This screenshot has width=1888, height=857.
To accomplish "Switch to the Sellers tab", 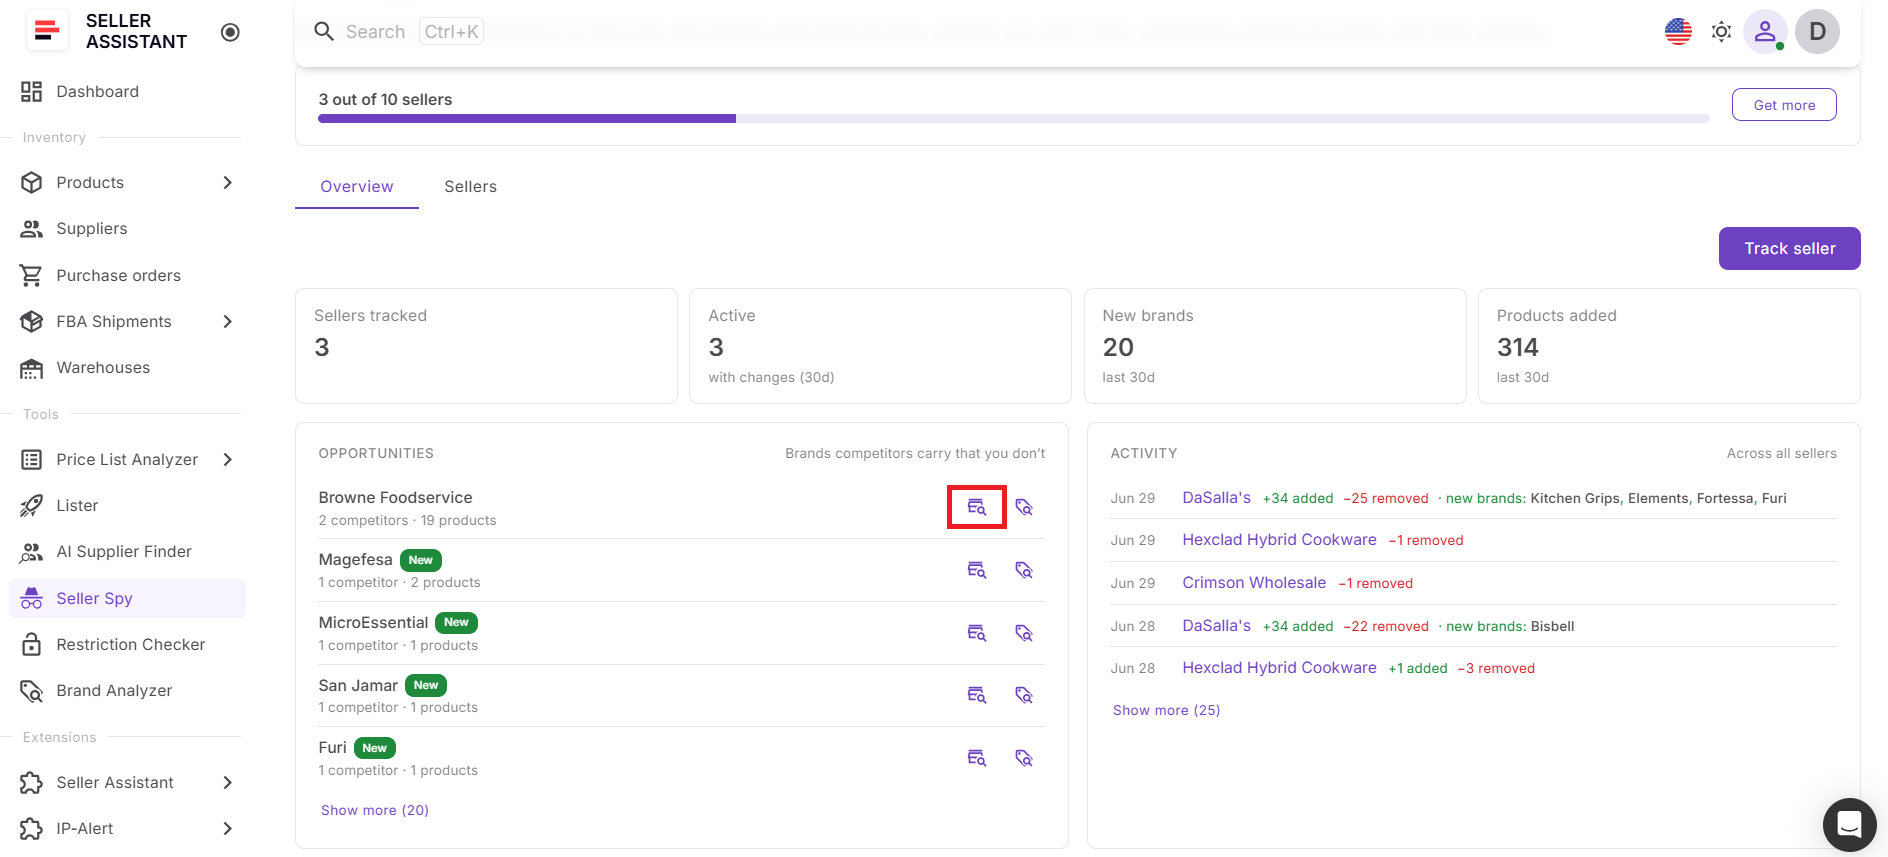I will [x=471, y=187].
